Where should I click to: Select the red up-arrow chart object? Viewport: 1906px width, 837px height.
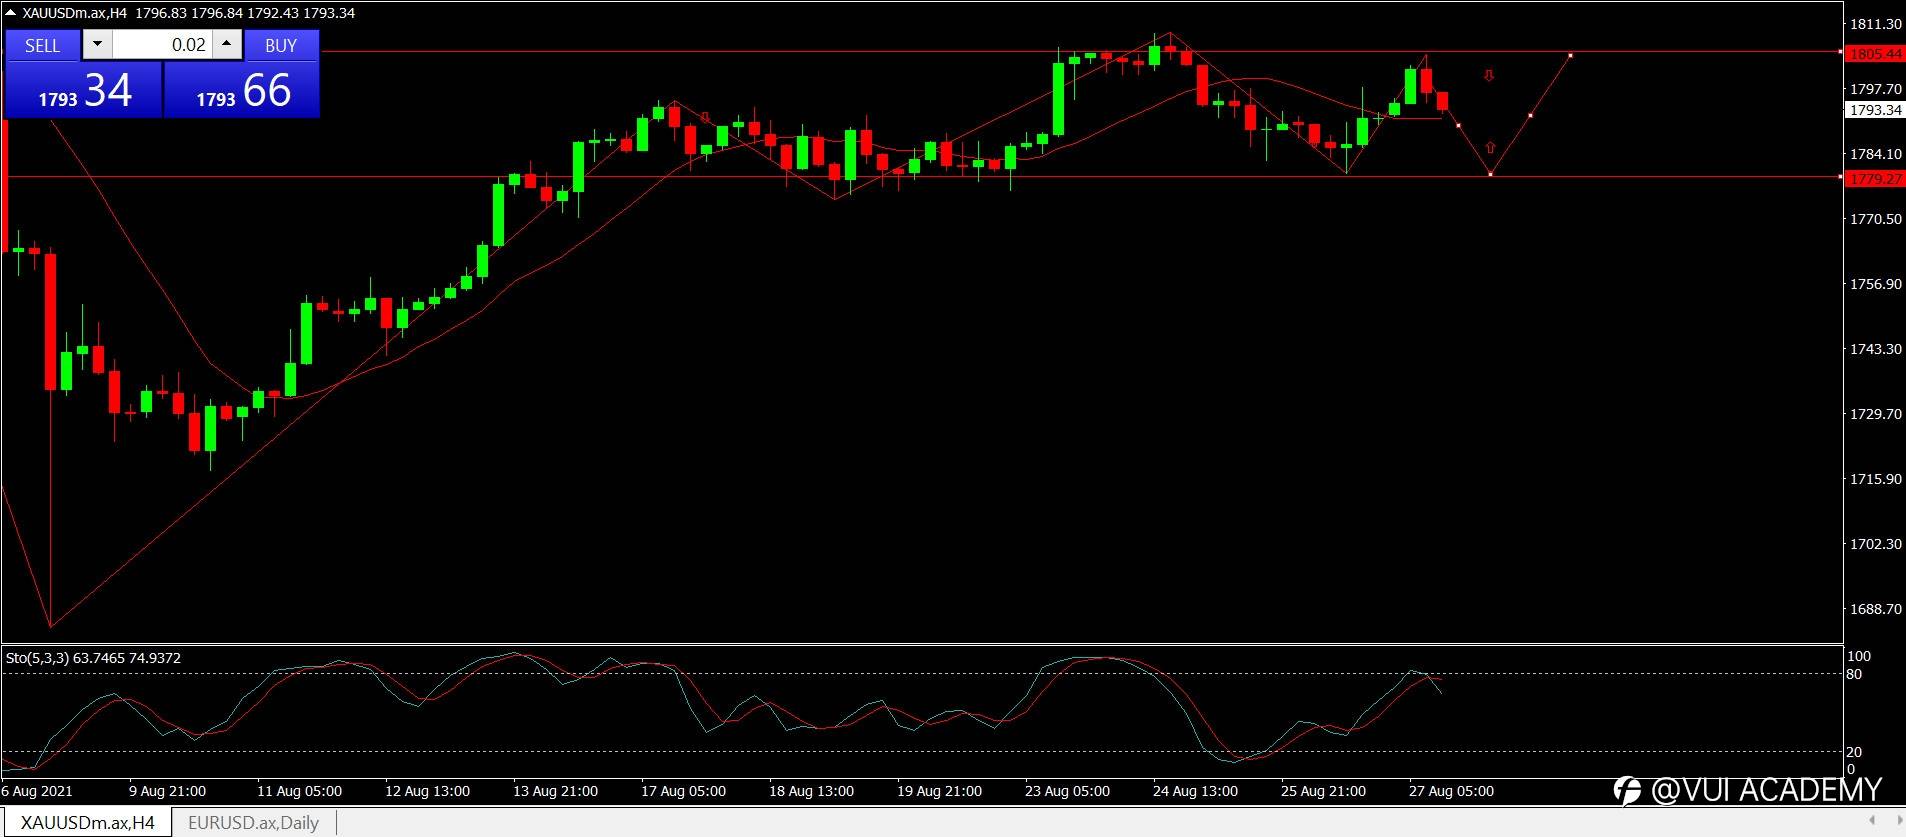tap(1490, 148)
